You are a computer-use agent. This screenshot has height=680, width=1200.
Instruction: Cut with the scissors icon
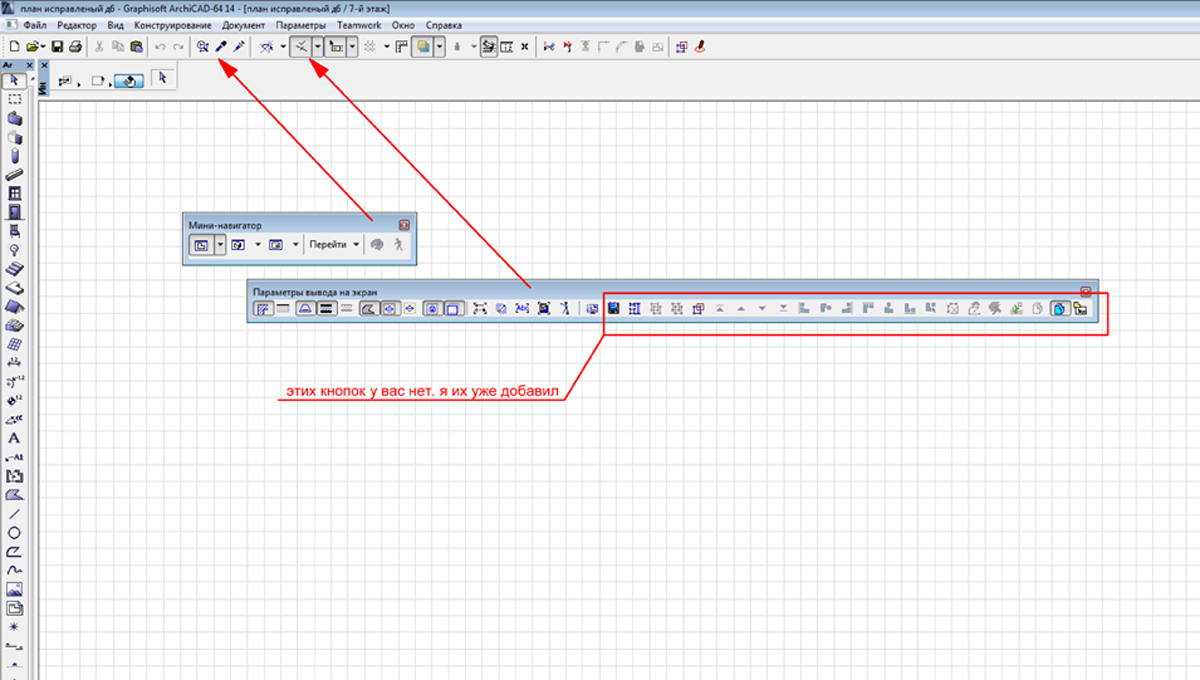tap(99, 46)
